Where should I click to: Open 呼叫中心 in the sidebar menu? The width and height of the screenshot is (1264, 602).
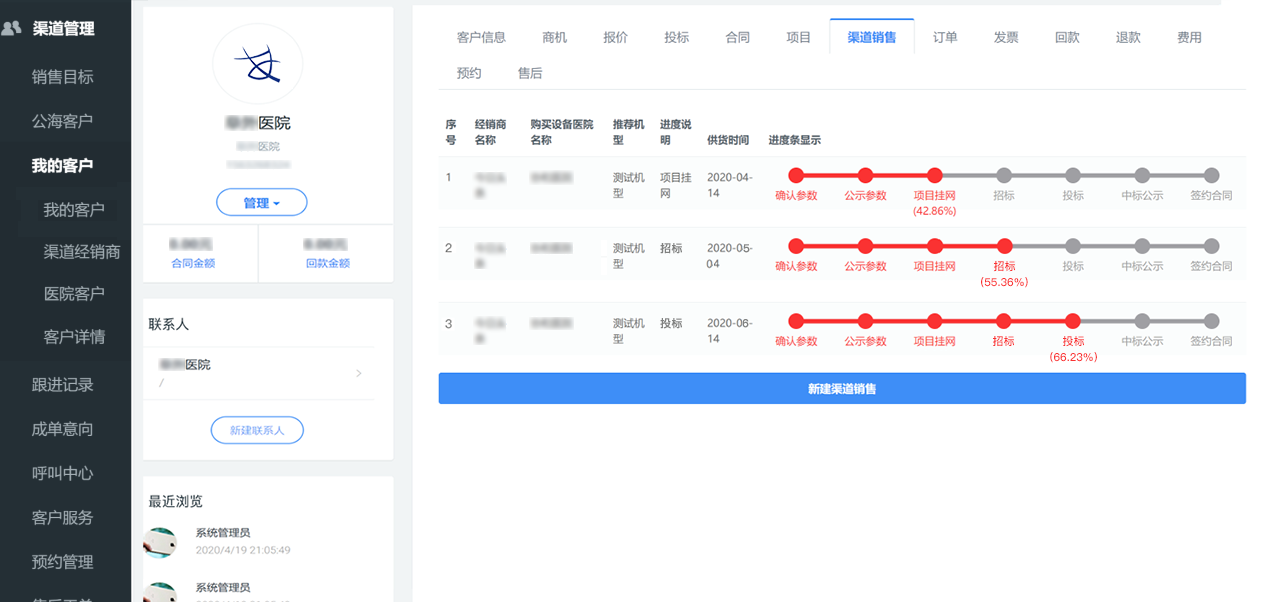point(62,473)
